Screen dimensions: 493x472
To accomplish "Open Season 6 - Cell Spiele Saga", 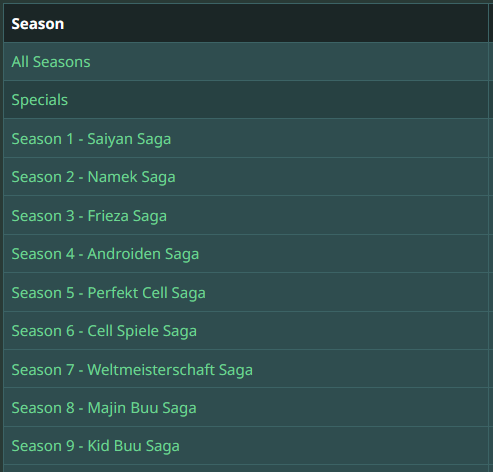I will point(104,331).
